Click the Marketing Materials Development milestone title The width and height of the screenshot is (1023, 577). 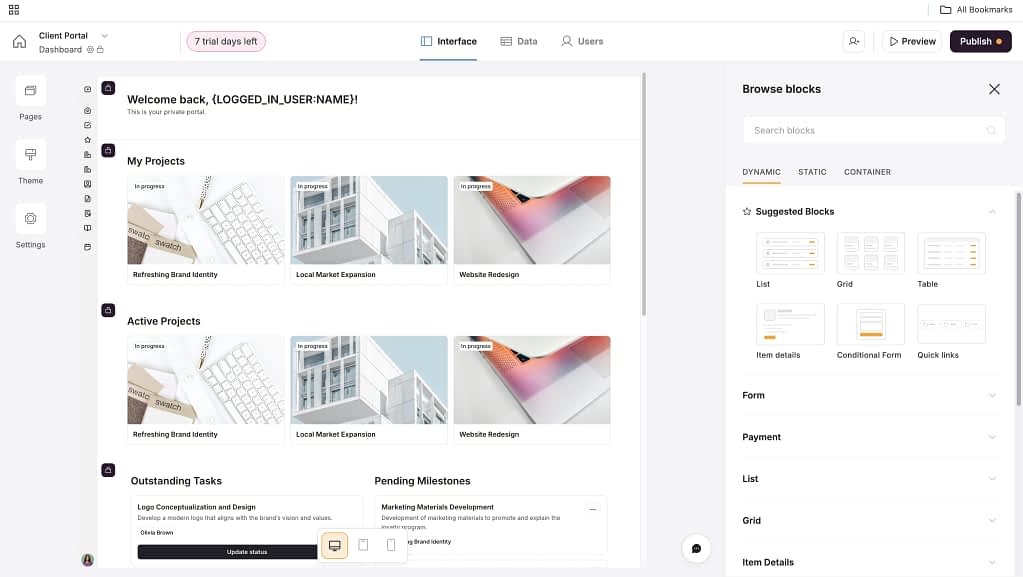[437, 507]
